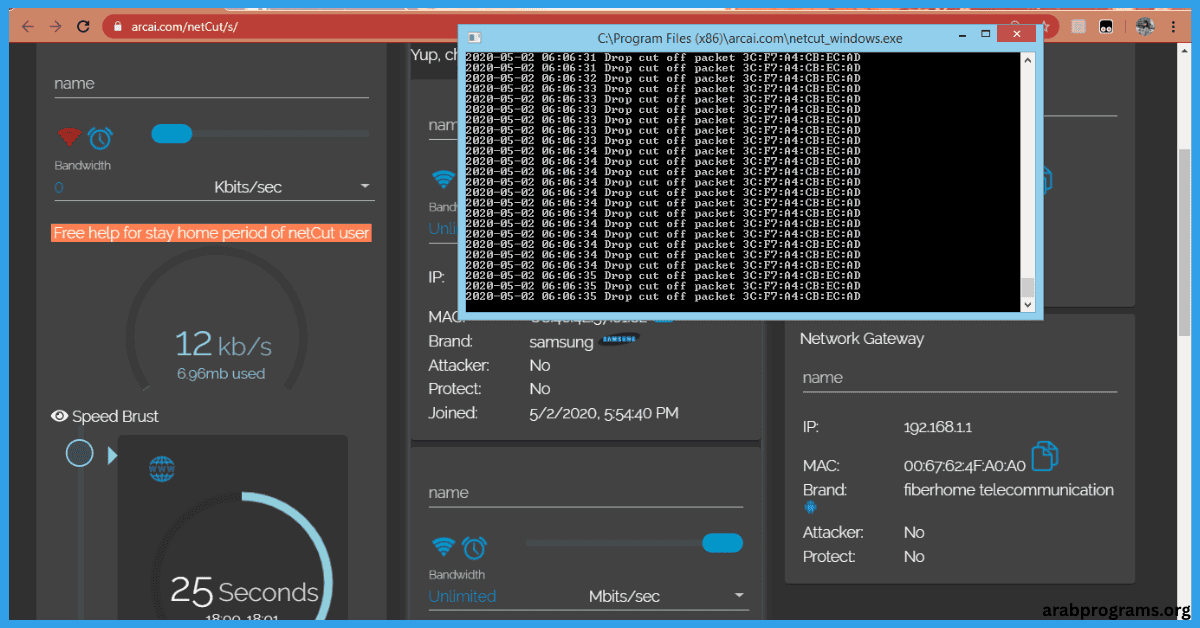Go forward in the Chrome browser
This screenshot has height=628, width=1200.
pos(55,26)
